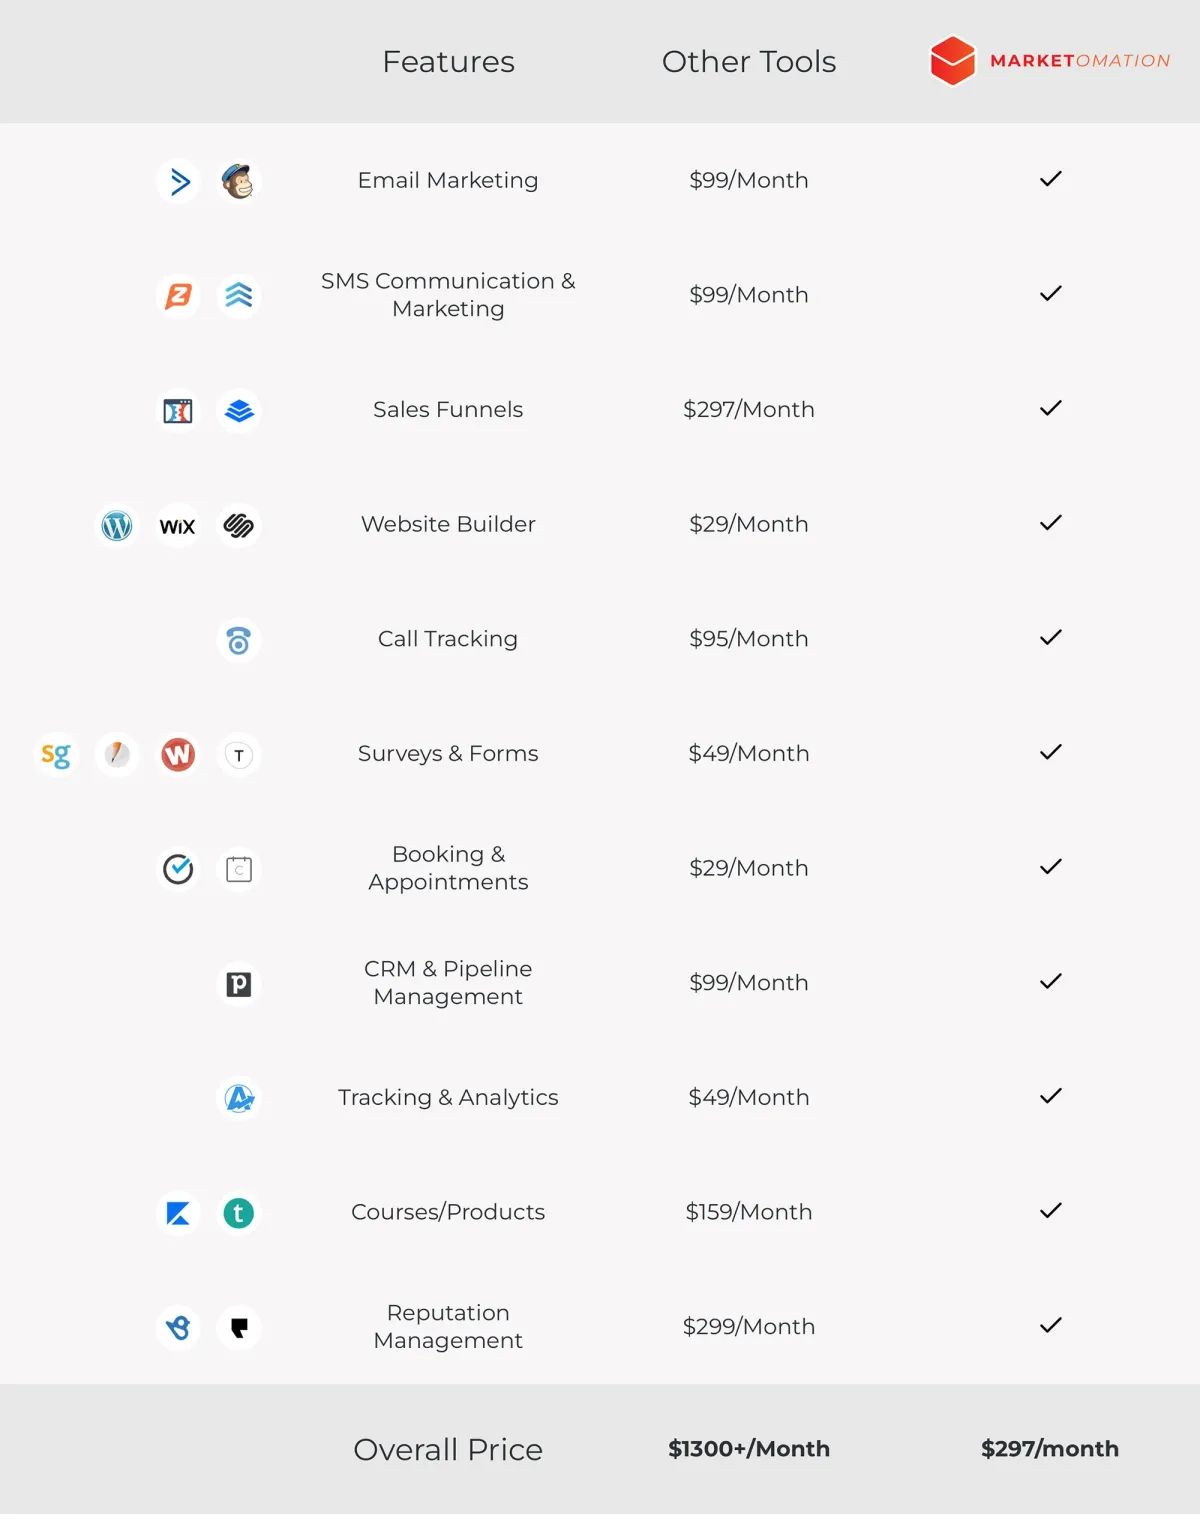This screenshot has width=1200, height=1519.
Task: Click the Other Tools column header
Action: [x=748, y=62]
